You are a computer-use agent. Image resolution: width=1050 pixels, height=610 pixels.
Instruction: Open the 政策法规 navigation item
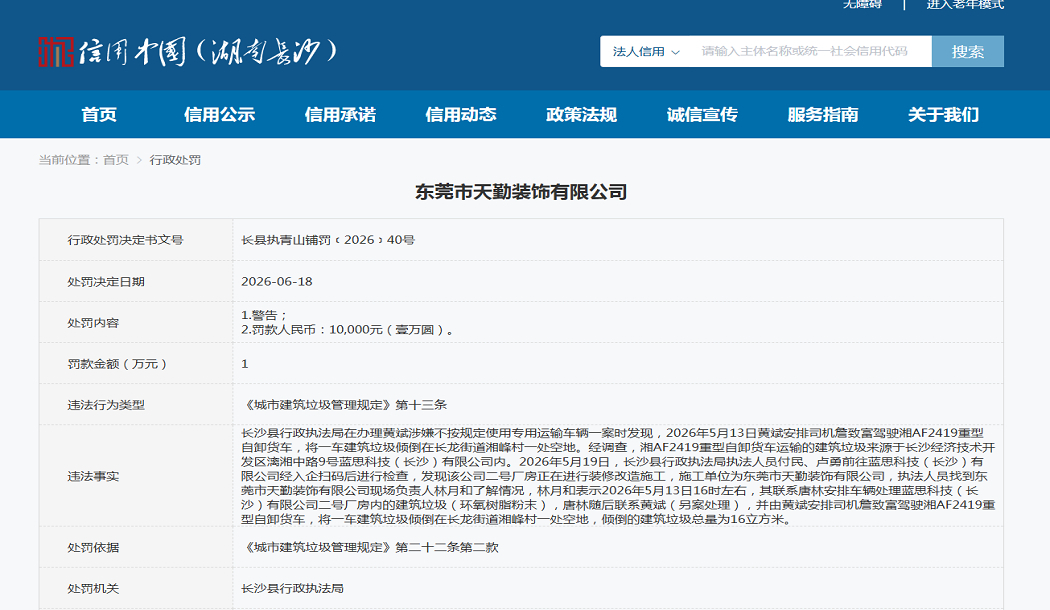[581, 115]
